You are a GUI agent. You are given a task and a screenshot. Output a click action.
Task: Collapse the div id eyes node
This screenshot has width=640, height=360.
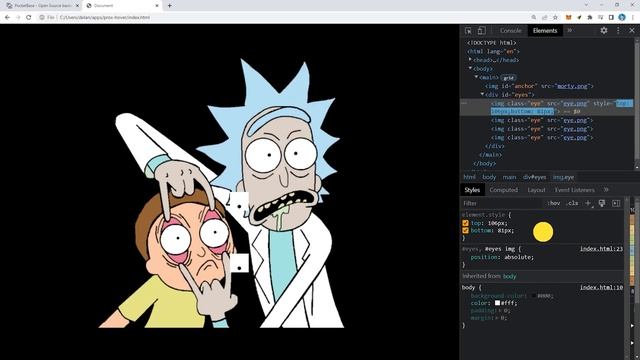(x=482, y=94)
